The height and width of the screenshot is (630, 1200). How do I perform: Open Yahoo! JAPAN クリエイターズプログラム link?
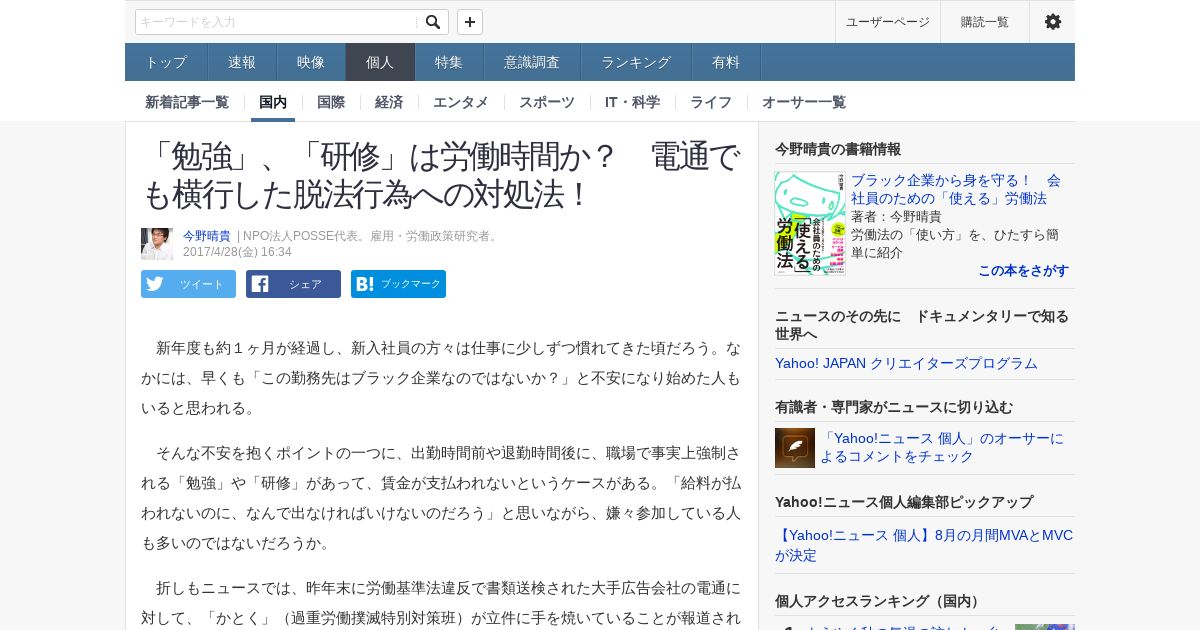906,363
